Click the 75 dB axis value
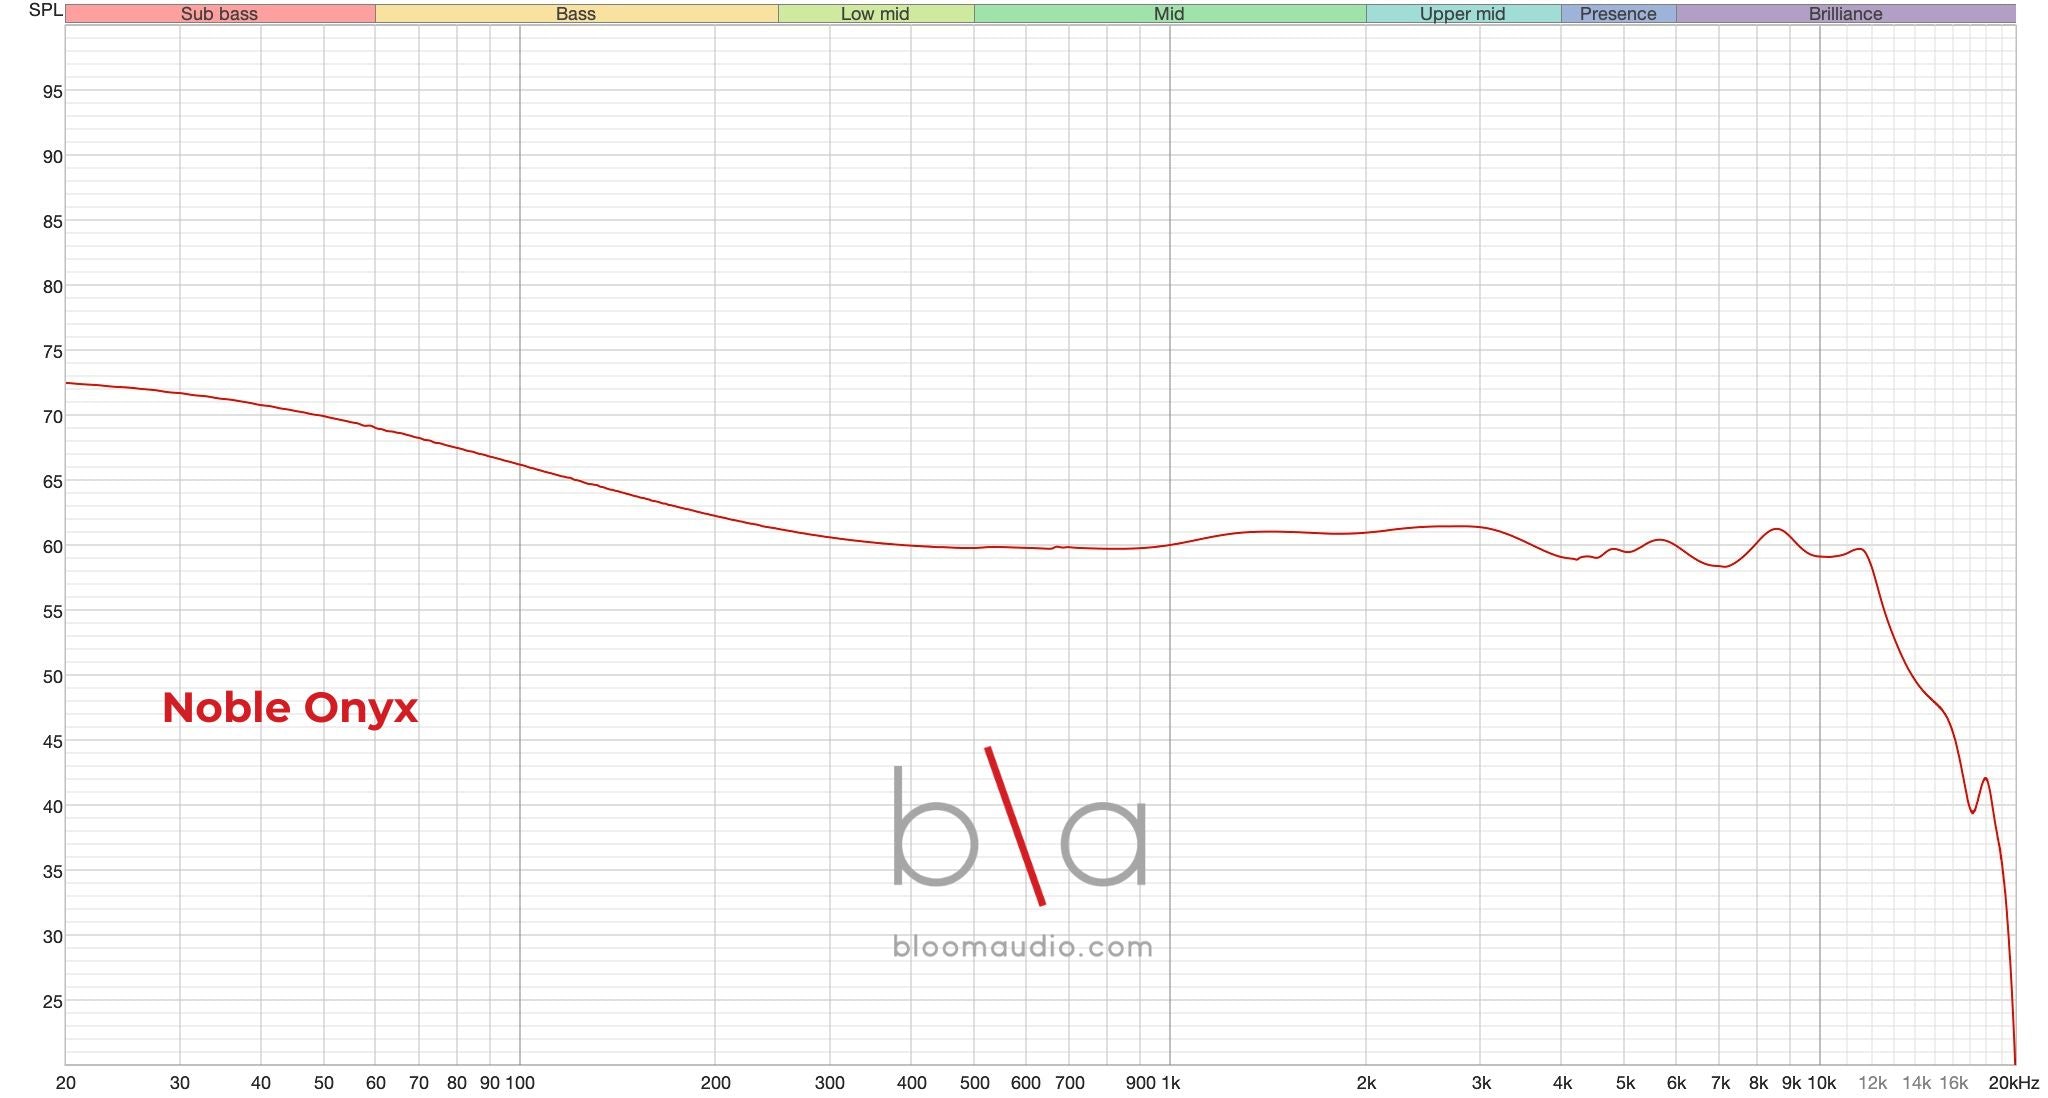The width and height of the screenshot is (2048, 1098). (x=52, y=352)
